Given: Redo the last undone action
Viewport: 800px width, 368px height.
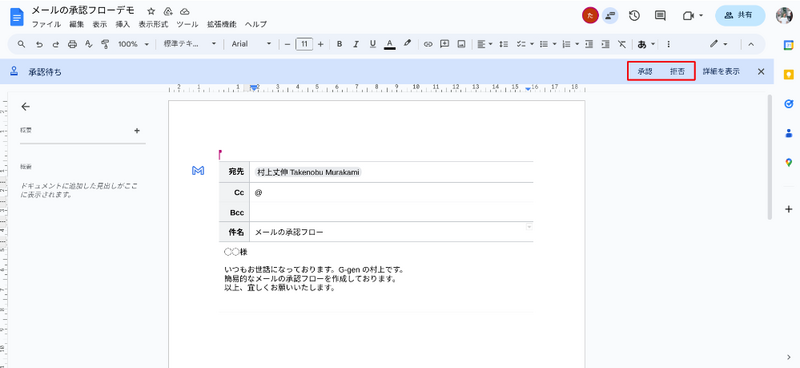Looking at the screenshot, I should coord(56,44).
